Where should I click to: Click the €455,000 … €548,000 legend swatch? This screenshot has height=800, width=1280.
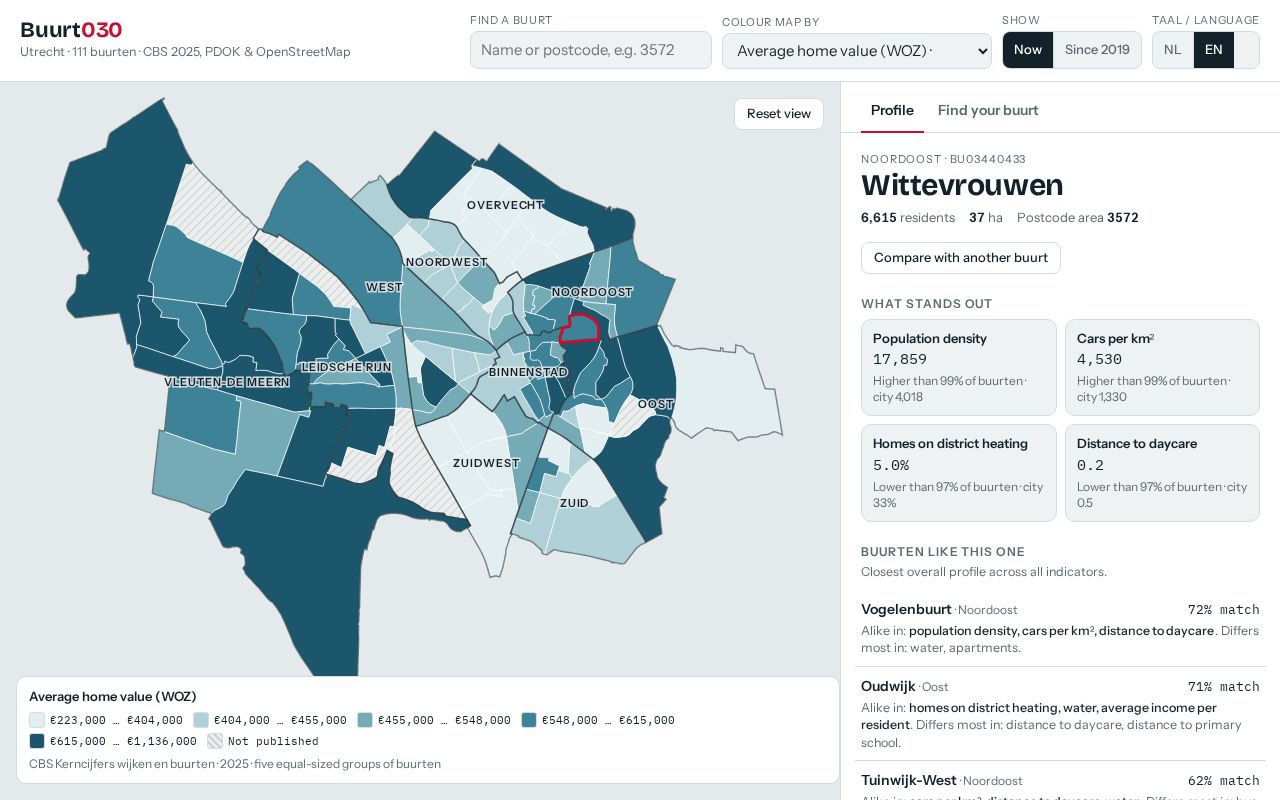[x=365, y=720]
